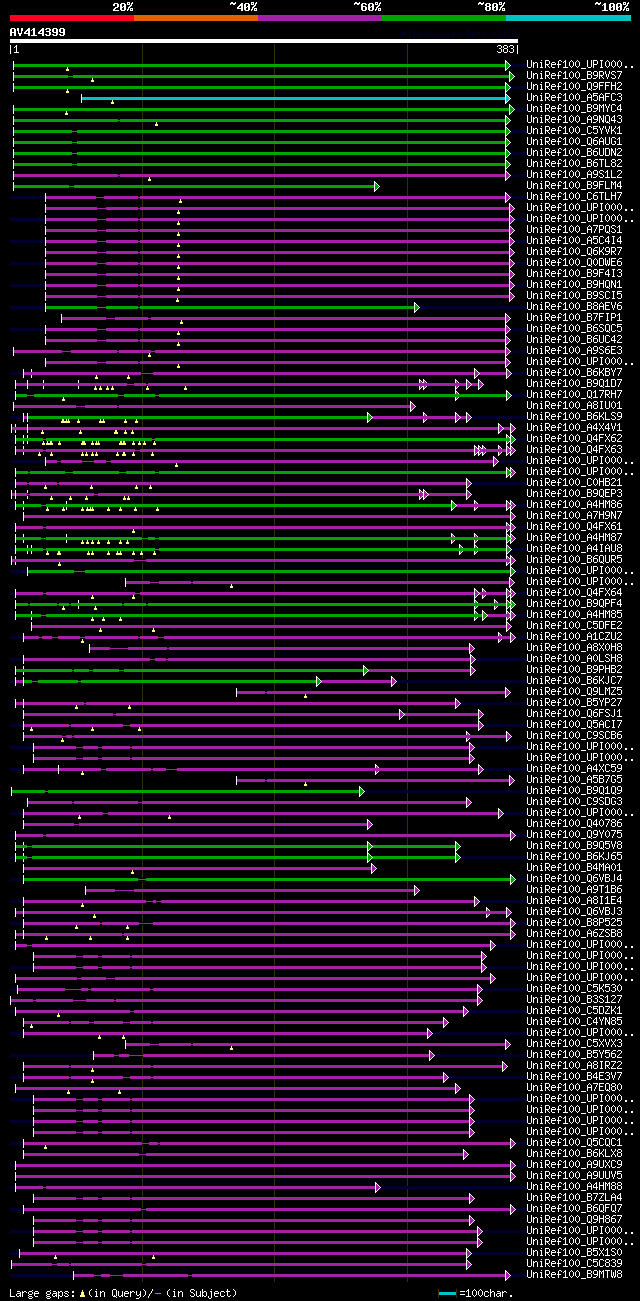640x1301 pixels.
Task: Click the cyan =100char. scale bar
Action: point(447,1293)
